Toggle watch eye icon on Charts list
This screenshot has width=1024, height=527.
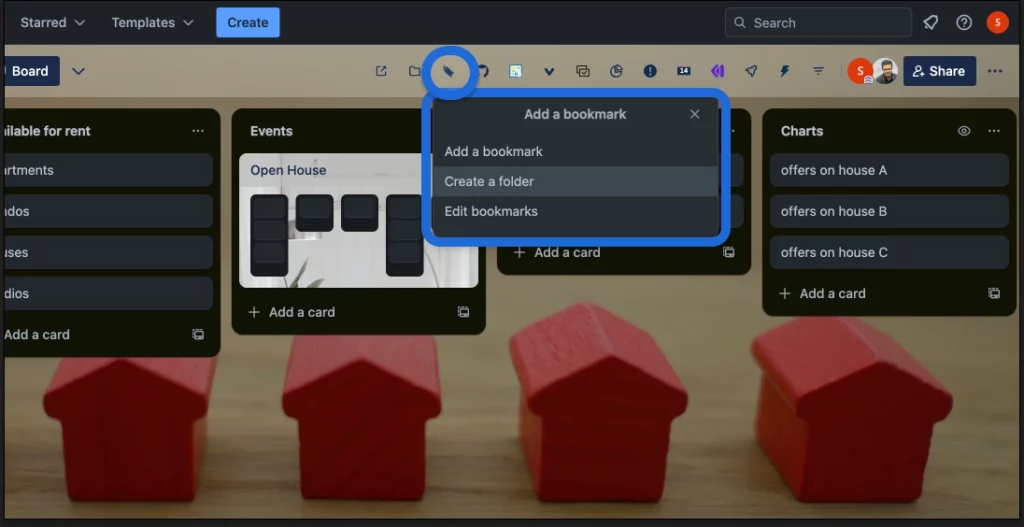click(964, 131)
